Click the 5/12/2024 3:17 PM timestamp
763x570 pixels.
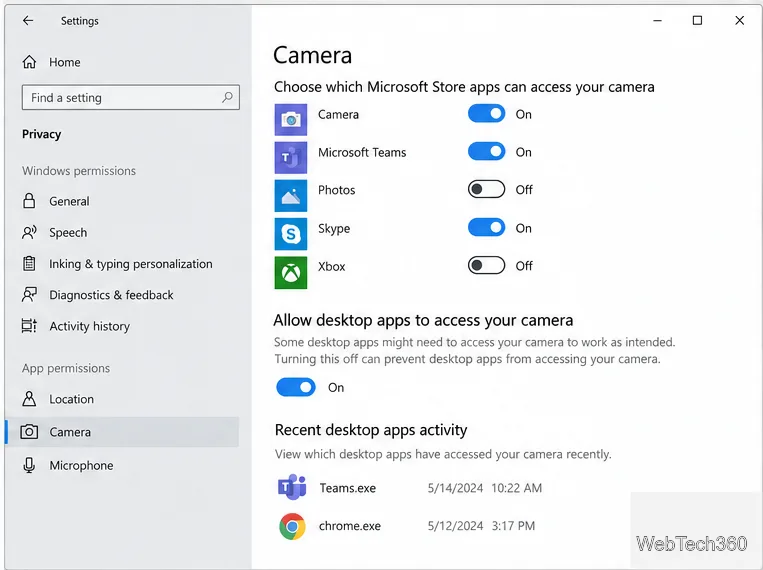pos(481,526)
